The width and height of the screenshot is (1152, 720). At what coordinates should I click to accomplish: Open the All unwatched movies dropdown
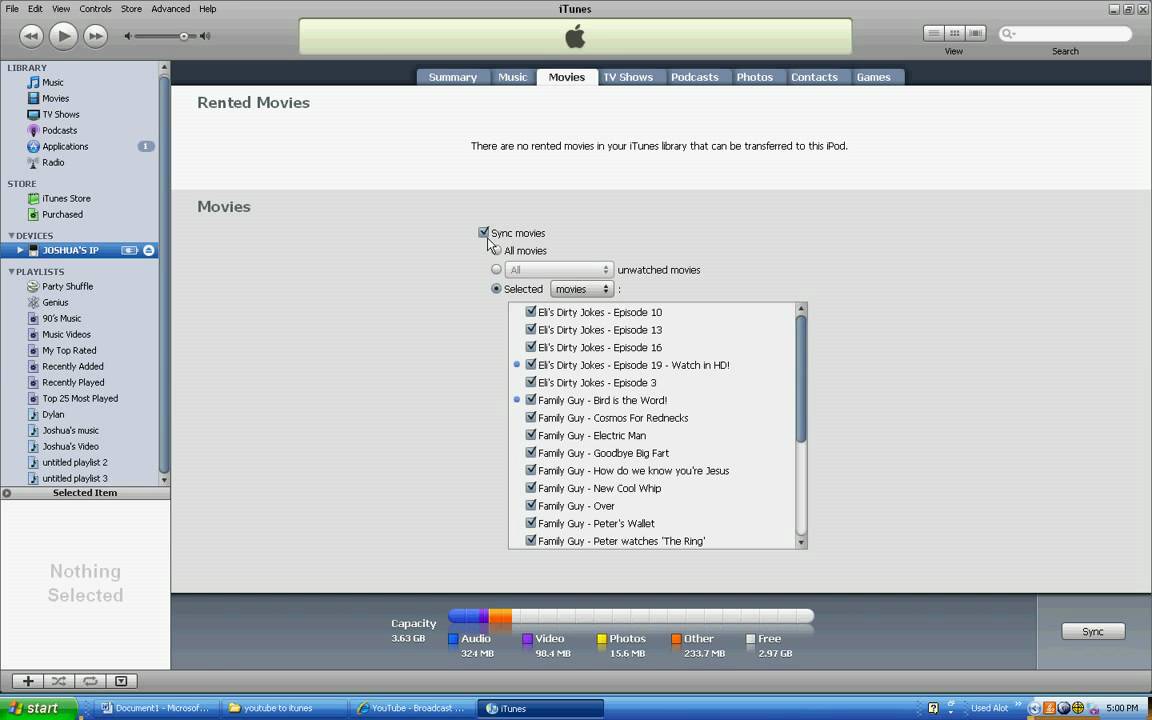[x=558, y=270]
